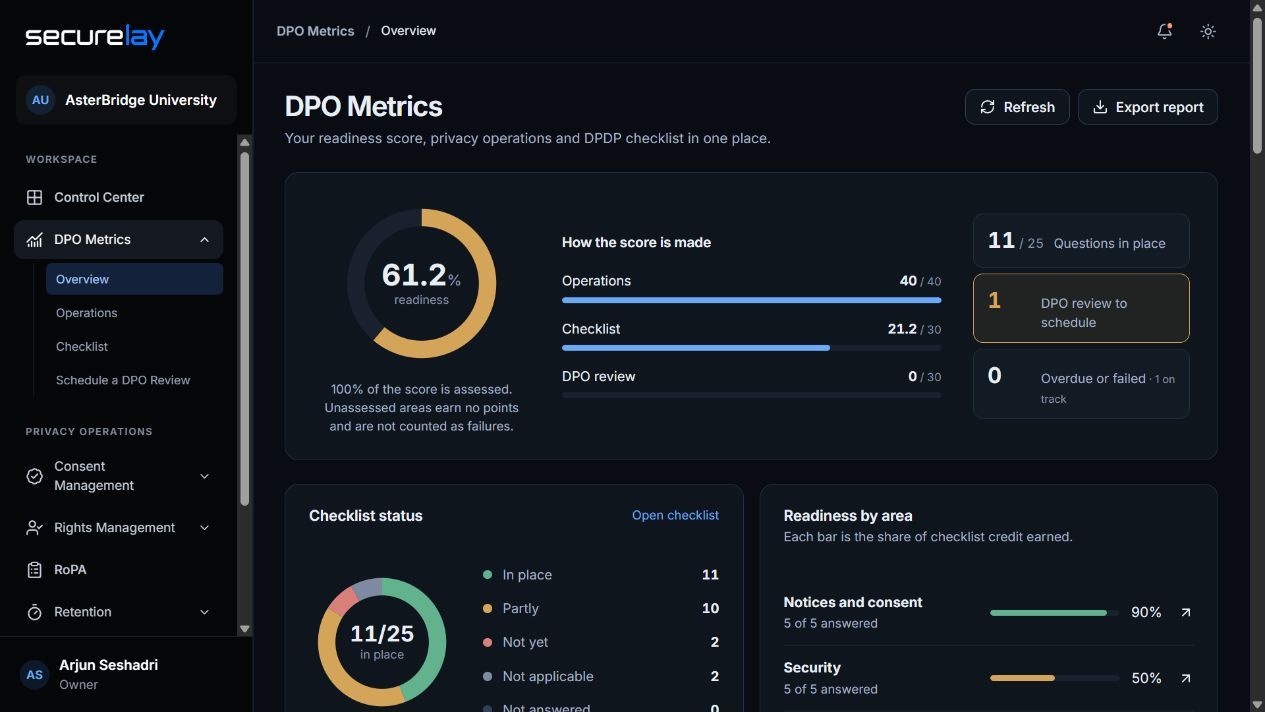This screenshot has height=712, width=1265.
Task: Expand the Retention submenu
Action: 204,612
